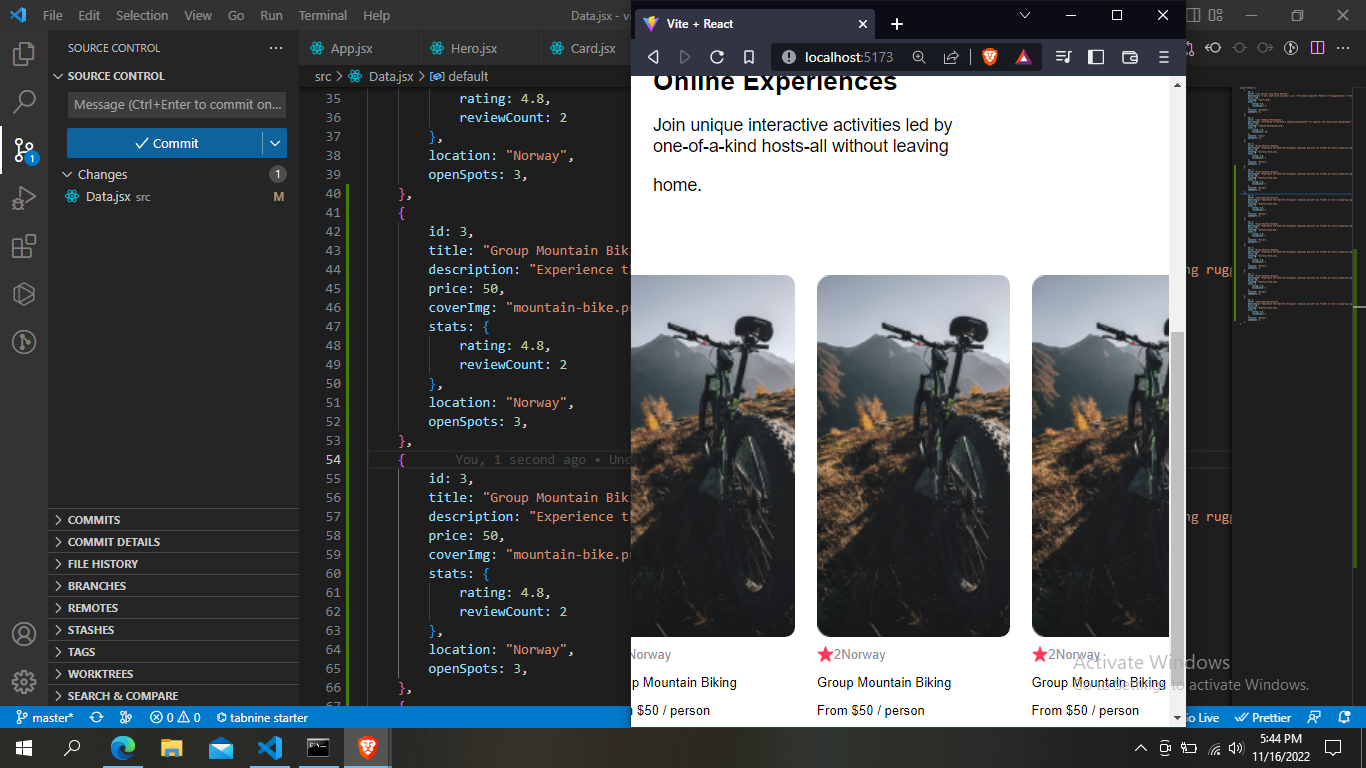Click tabnine starter in status bar
Screen dimensions: 1366x768
coord(261,717)
